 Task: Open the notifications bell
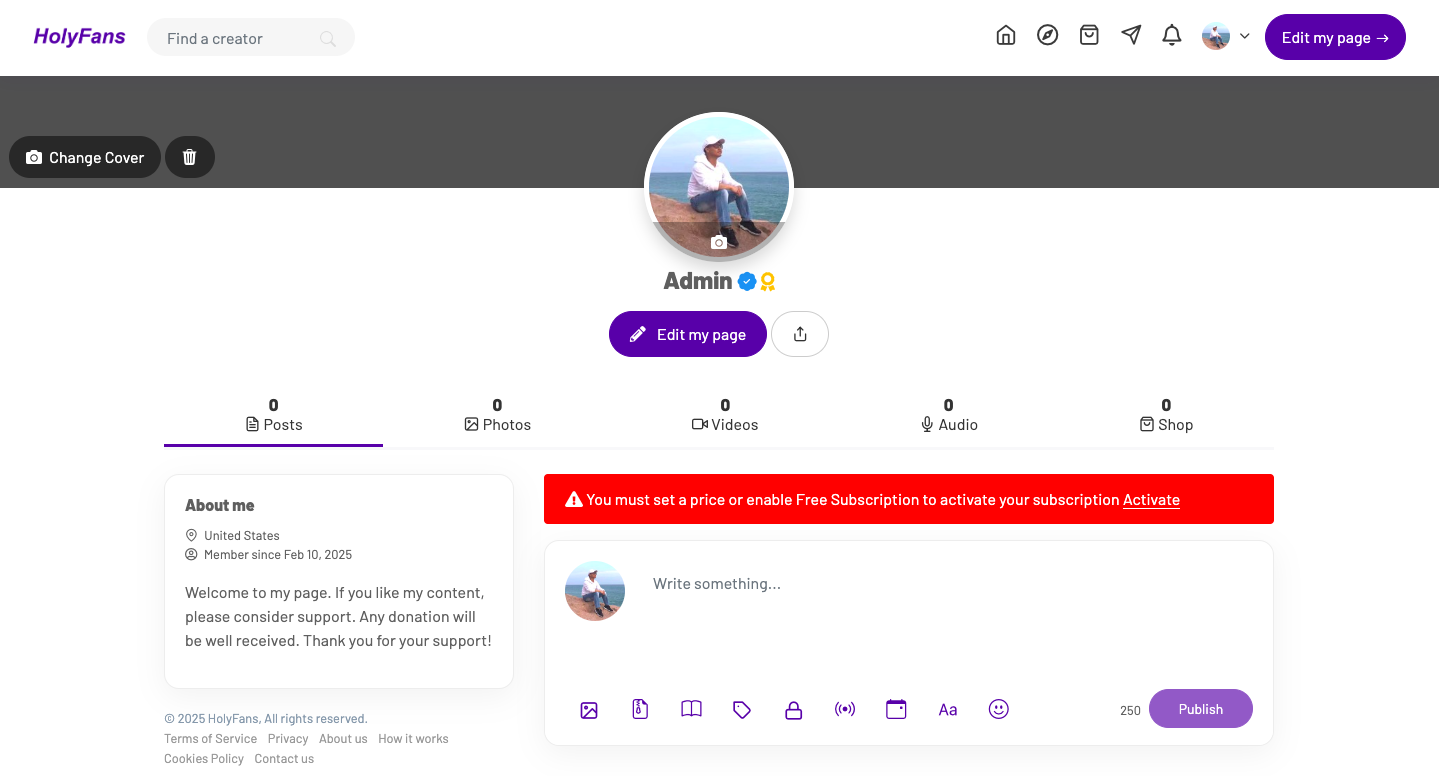[1172, 36]
